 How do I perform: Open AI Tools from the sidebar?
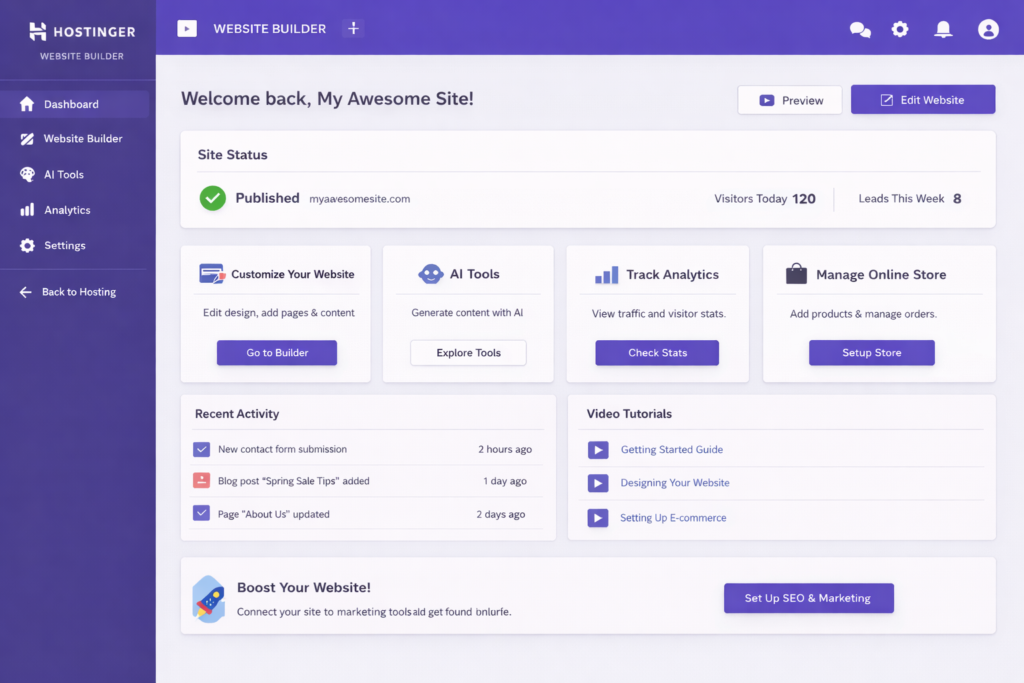[63, 175]
